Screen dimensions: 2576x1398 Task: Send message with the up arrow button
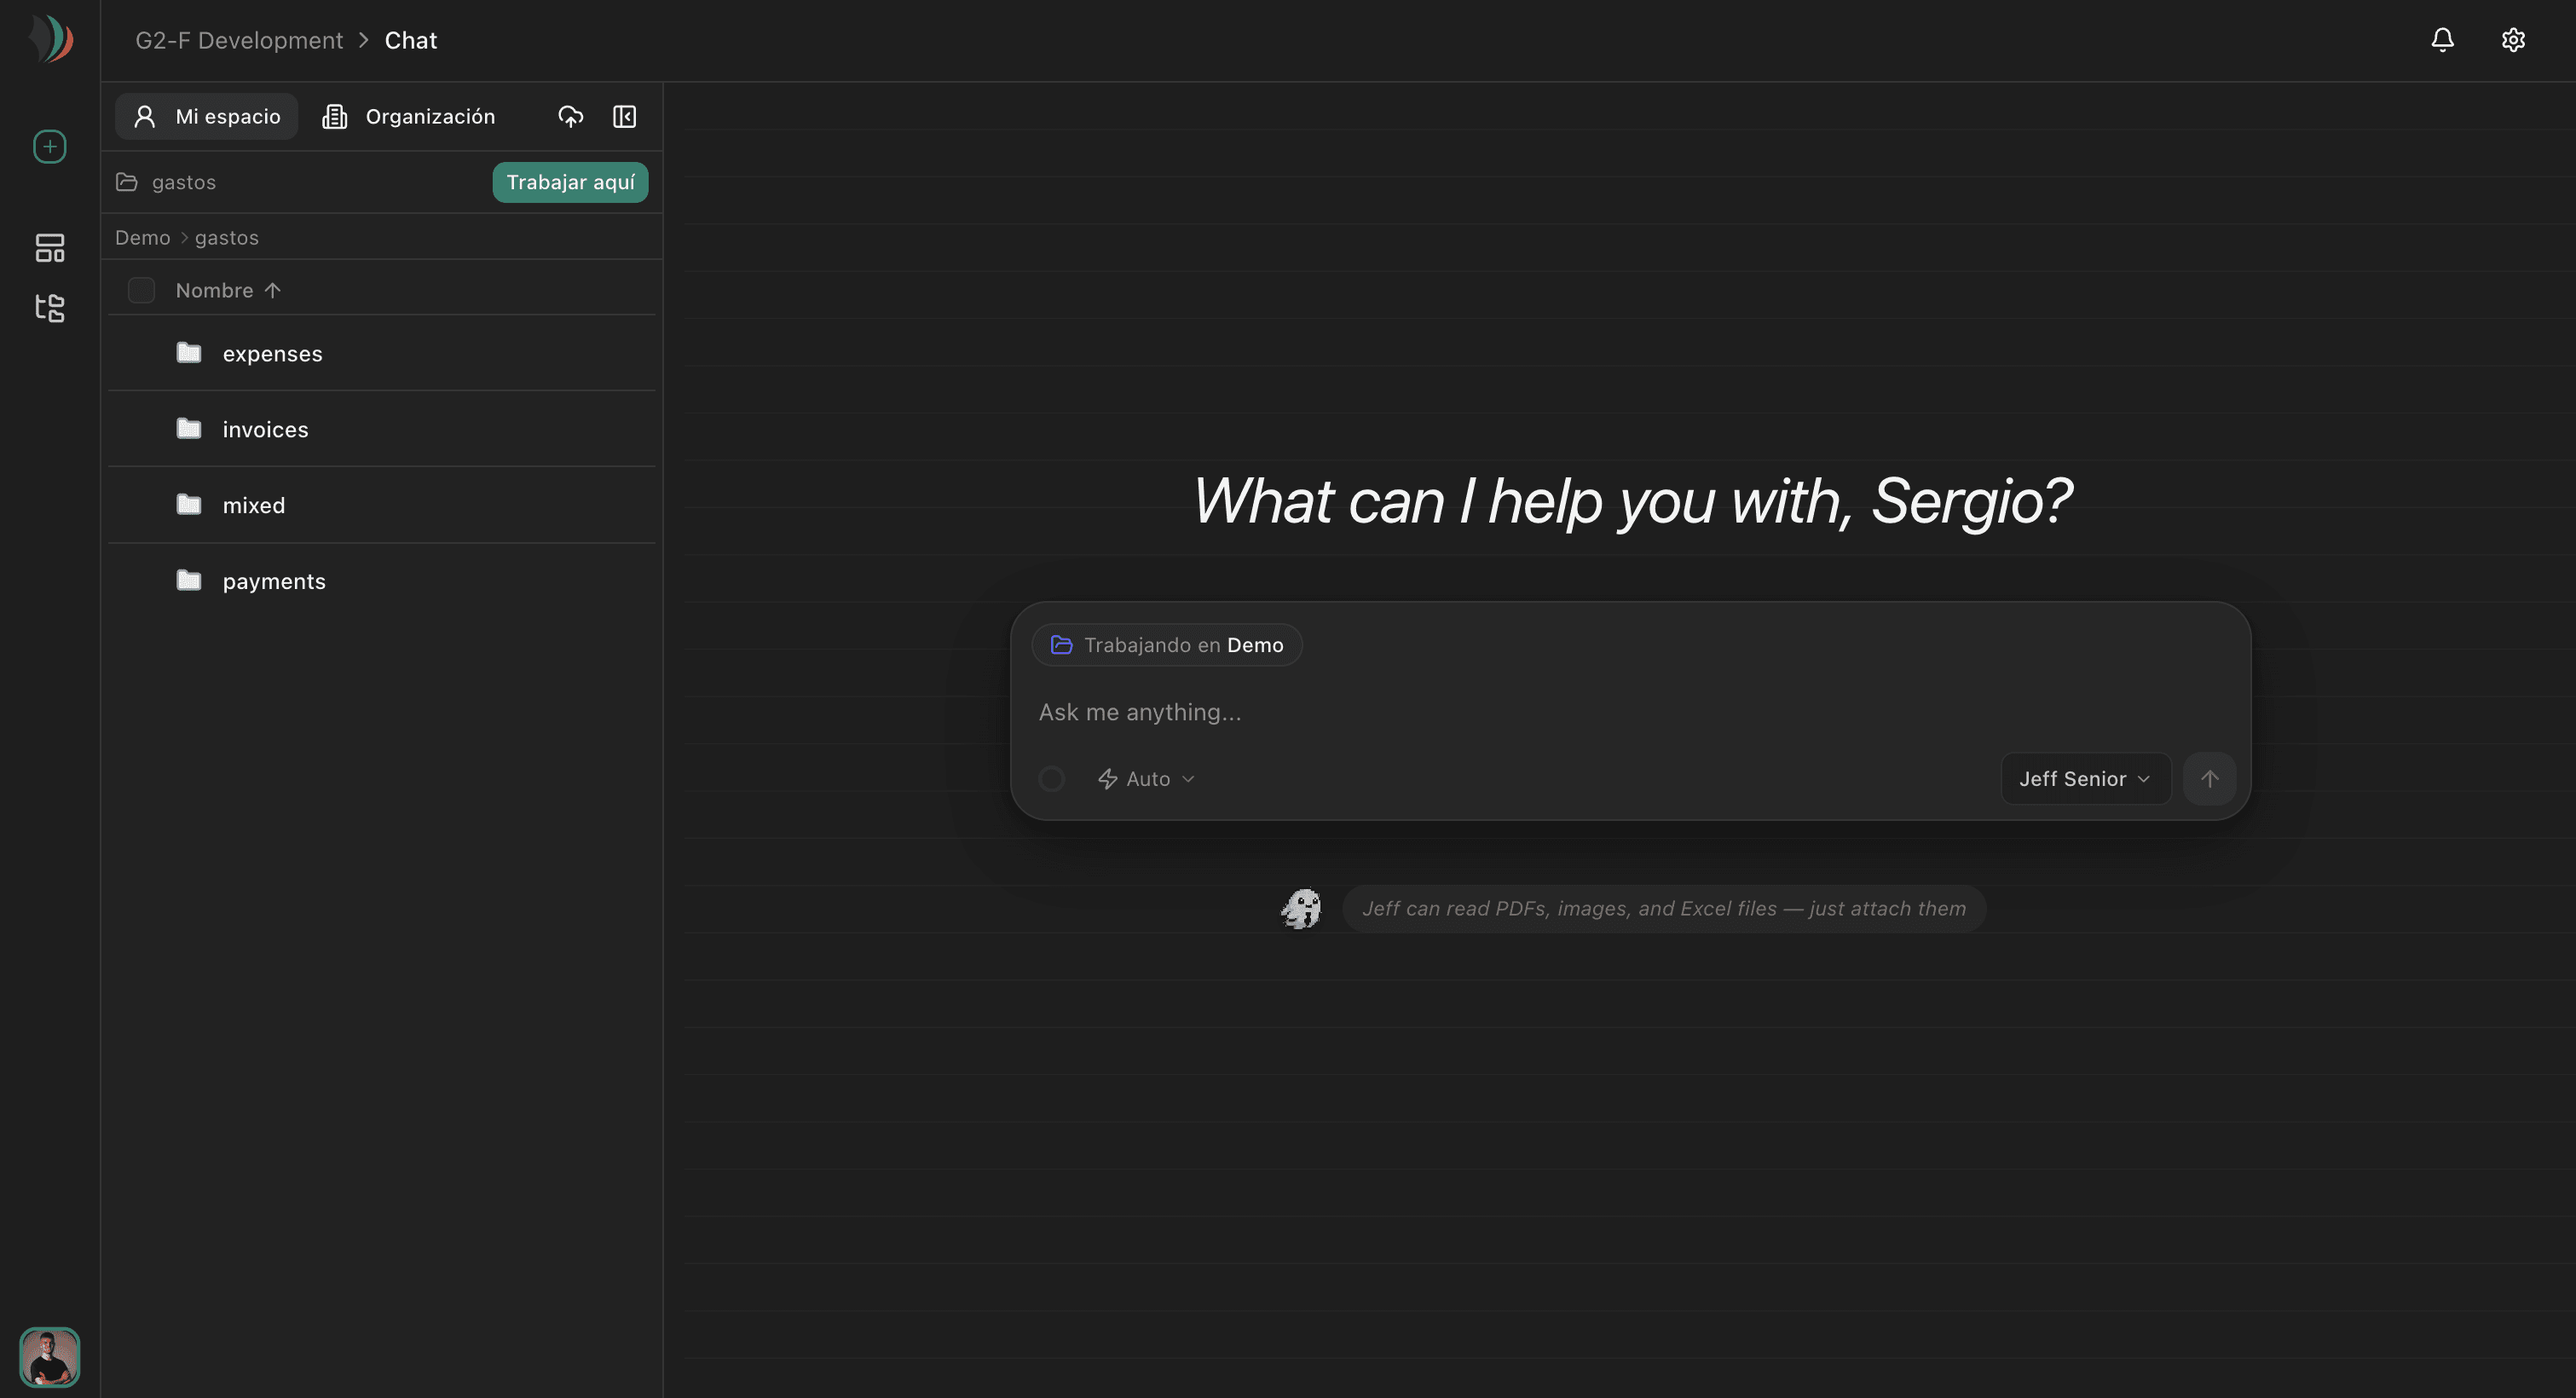coord(2209,779)
